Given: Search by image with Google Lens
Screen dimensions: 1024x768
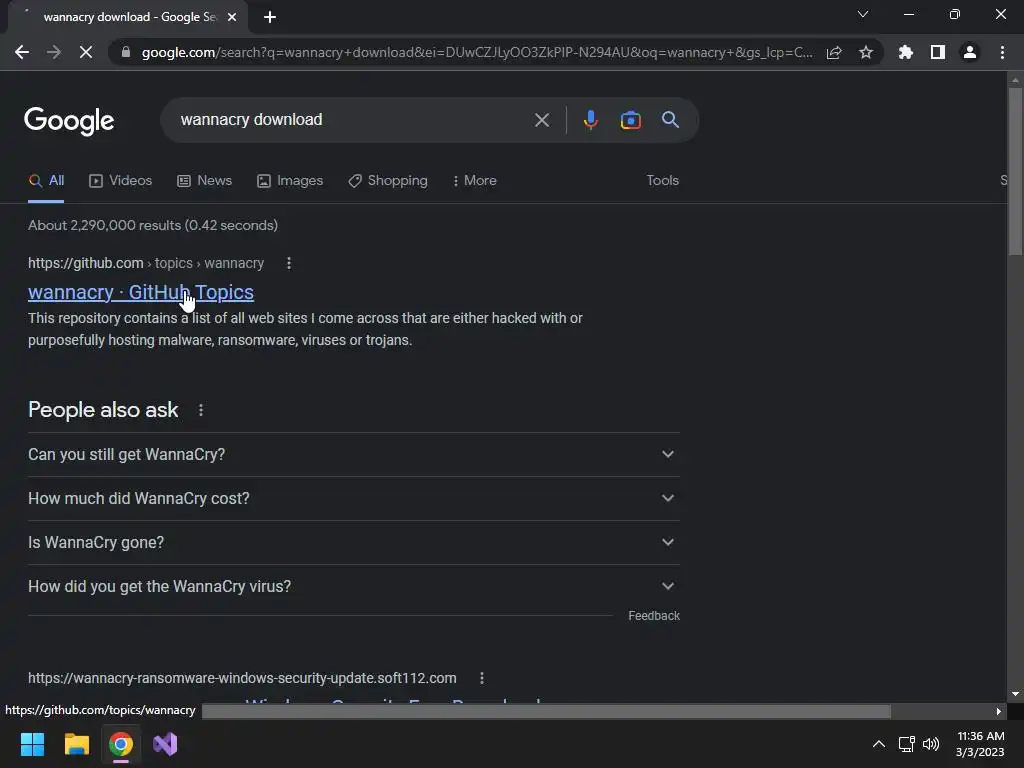Looking at the screenshot, I should (x=630, y=120).
